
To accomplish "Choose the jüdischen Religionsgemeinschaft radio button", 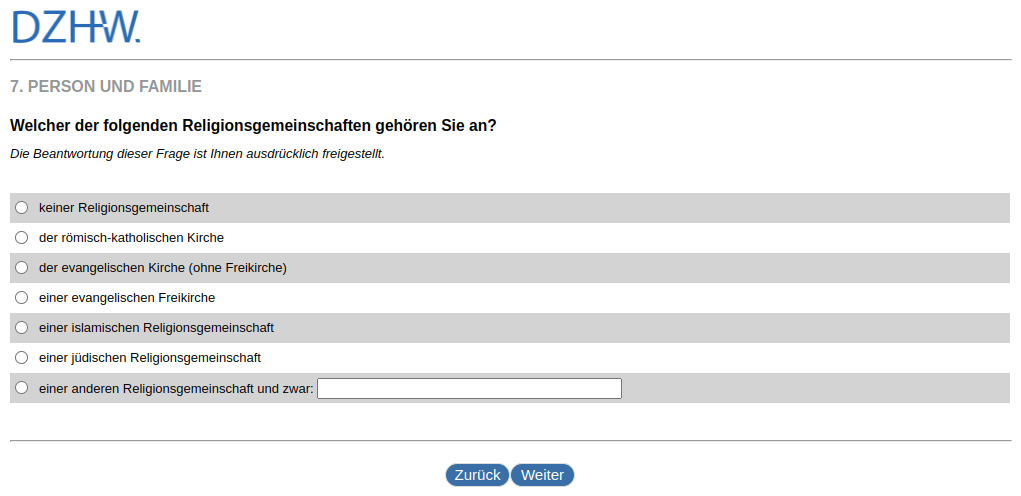I will [x=22, y=358].
